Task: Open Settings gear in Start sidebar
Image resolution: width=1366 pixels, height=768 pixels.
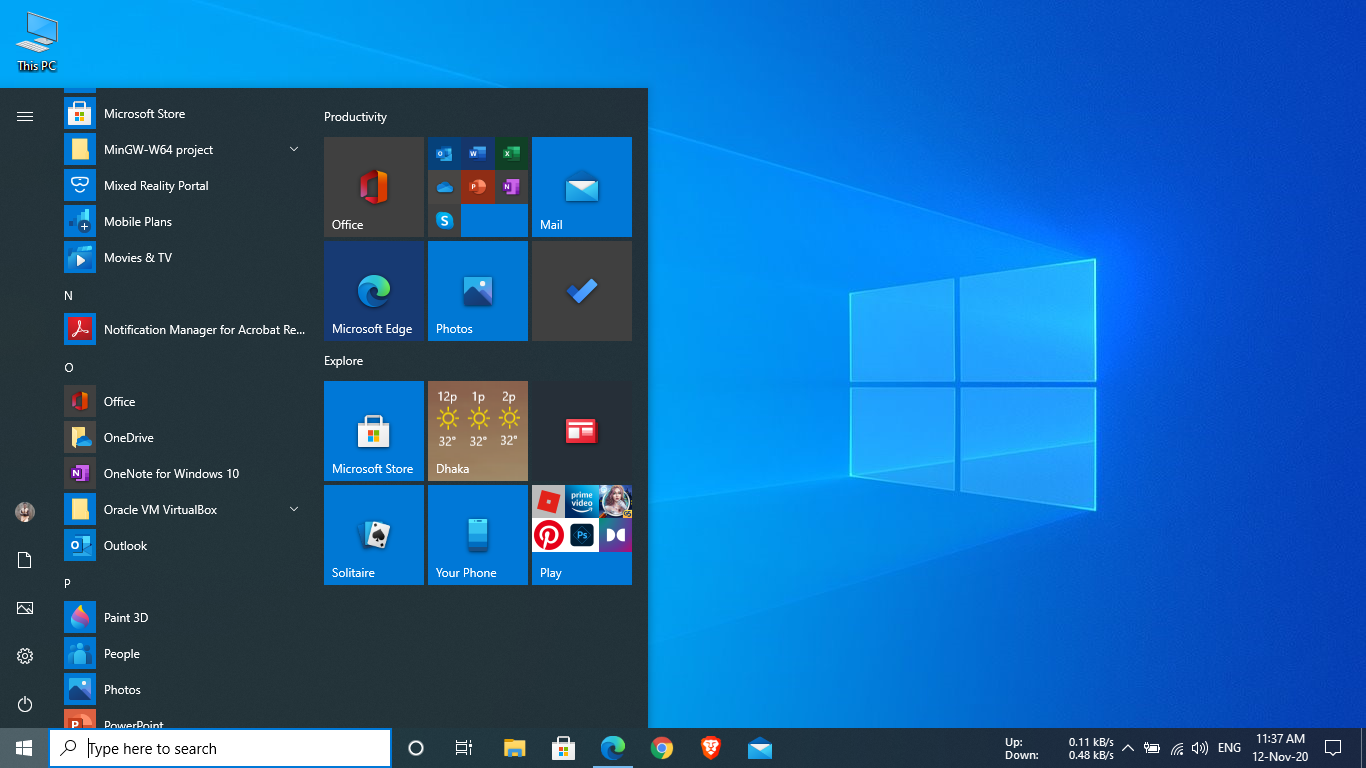Action: click(25, 656)
